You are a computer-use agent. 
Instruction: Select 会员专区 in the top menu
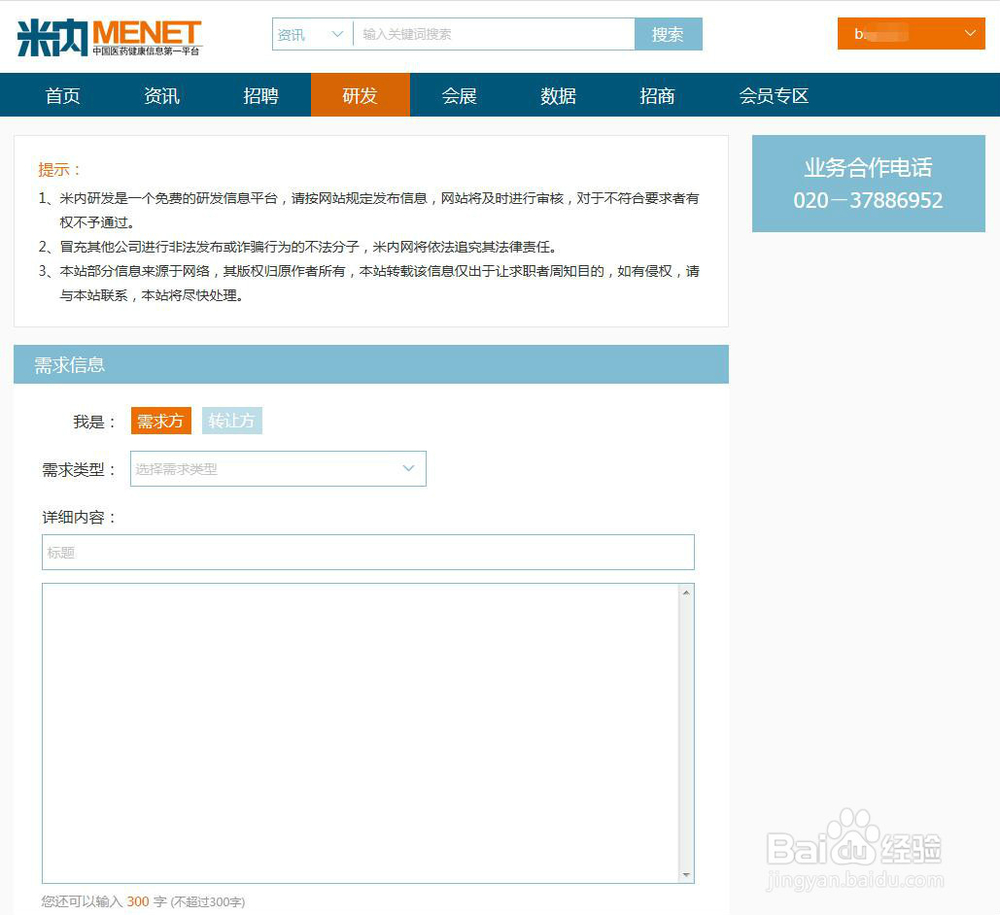[773, 95]
